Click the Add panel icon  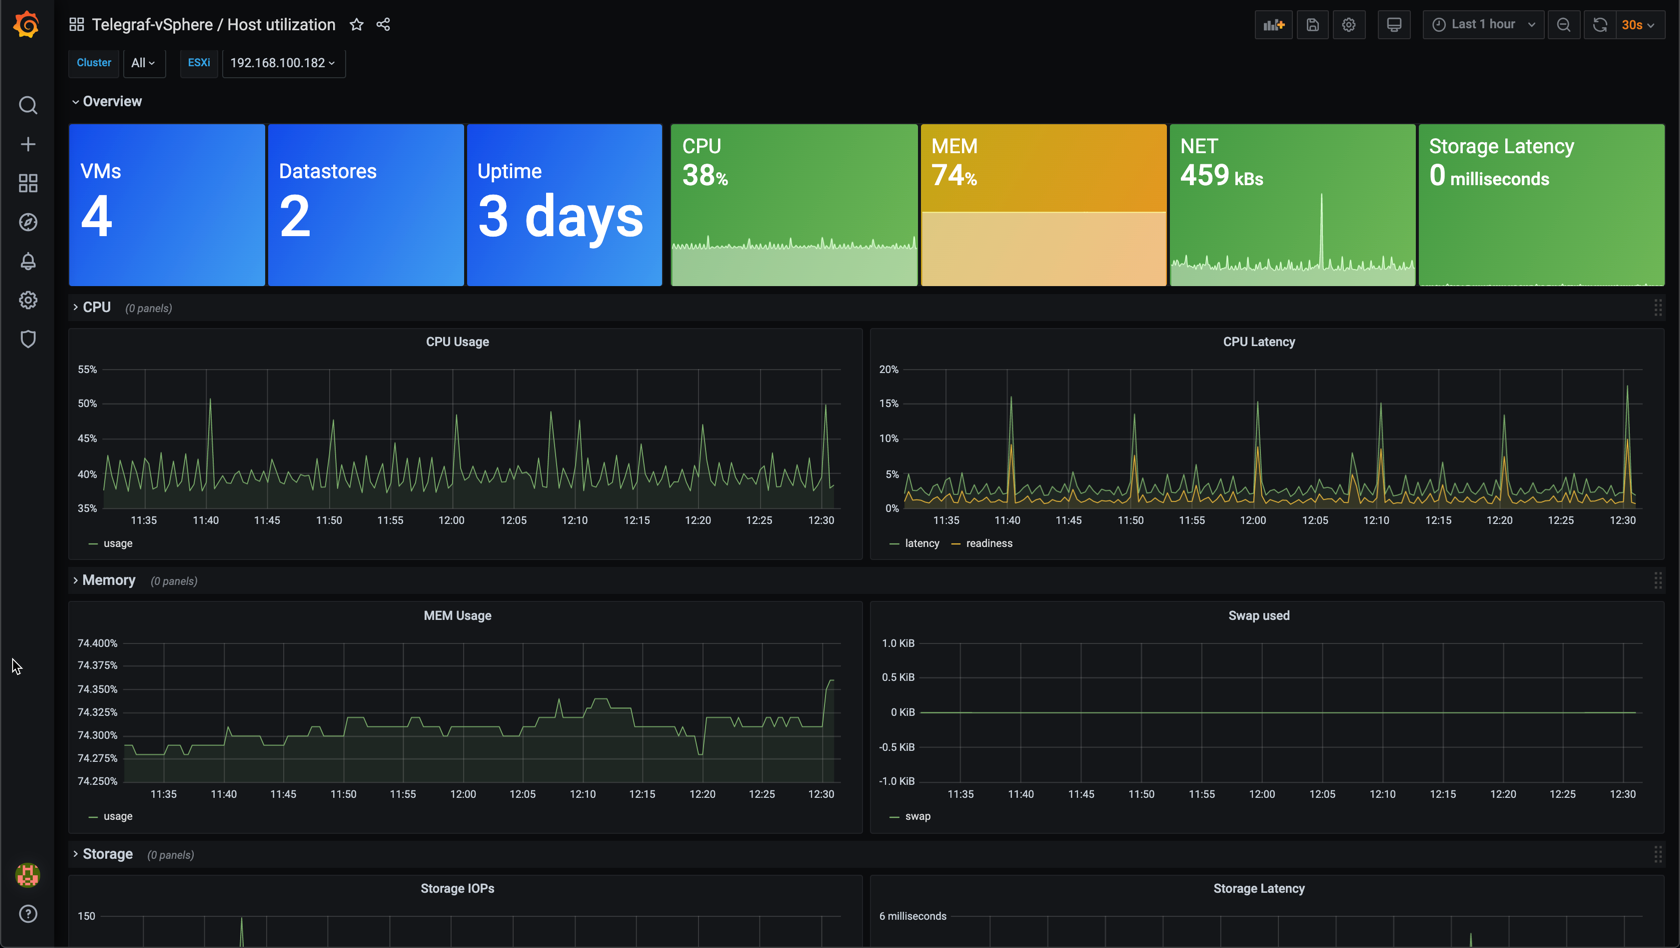coord(1274,24)
